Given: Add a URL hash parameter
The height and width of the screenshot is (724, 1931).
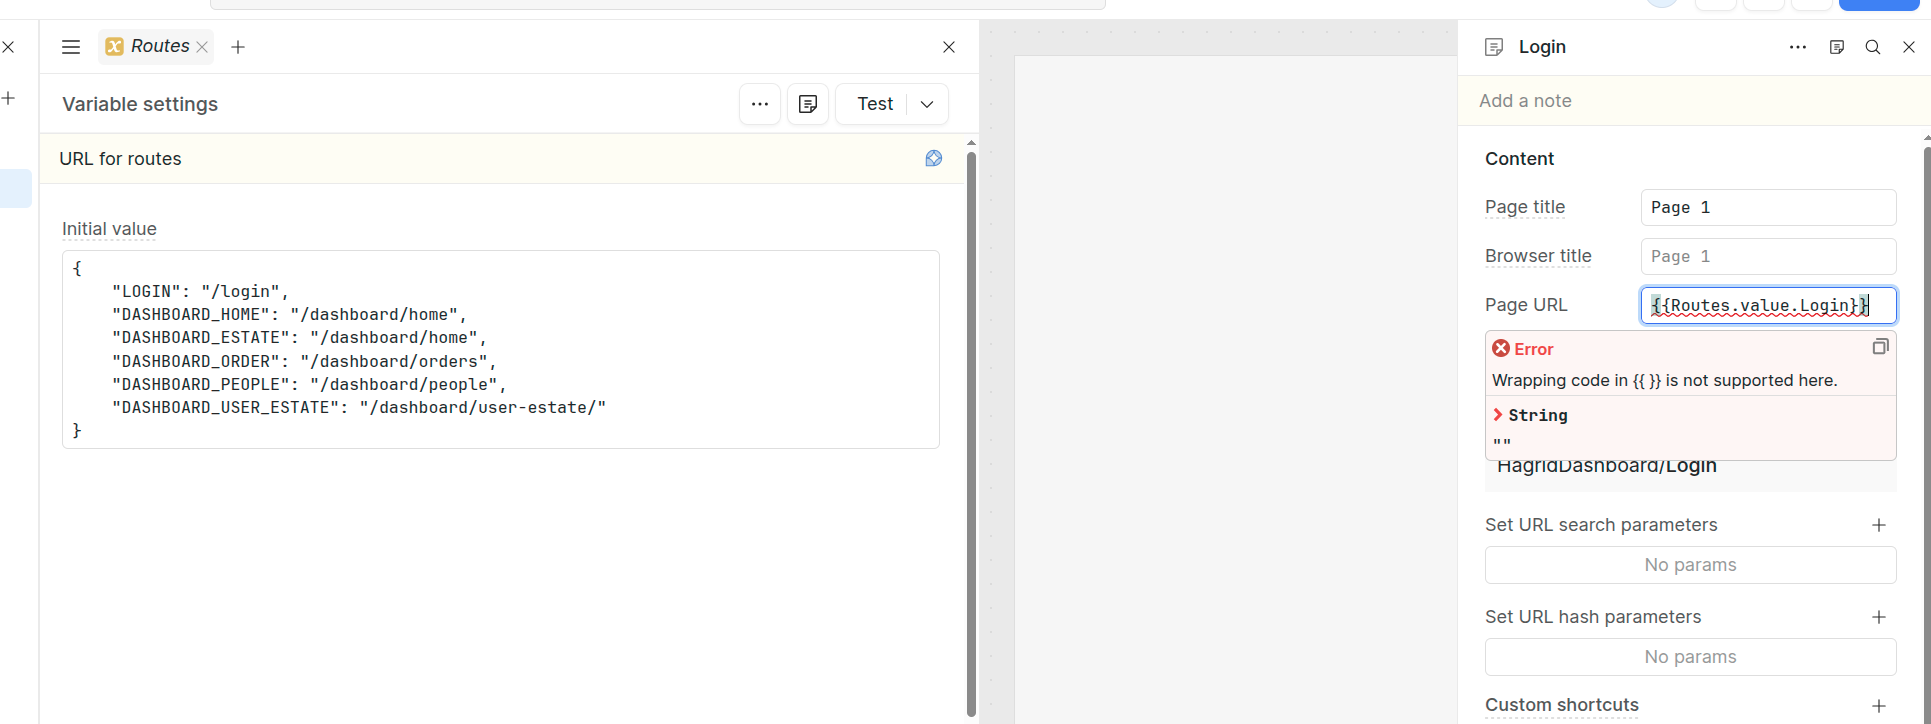Looking at the screenshot, I should pyautogui.click(x=1879, y=617).
